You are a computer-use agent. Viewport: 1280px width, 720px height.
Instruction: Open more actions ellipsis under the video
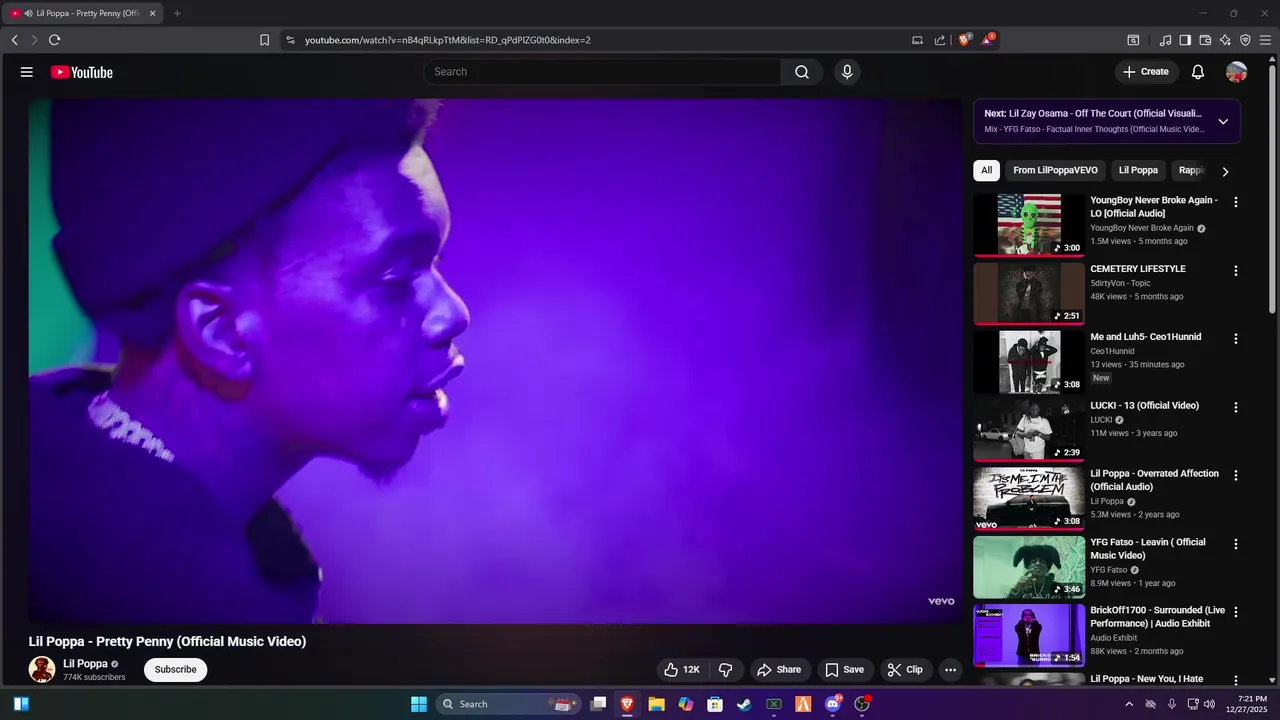(951, 670)
